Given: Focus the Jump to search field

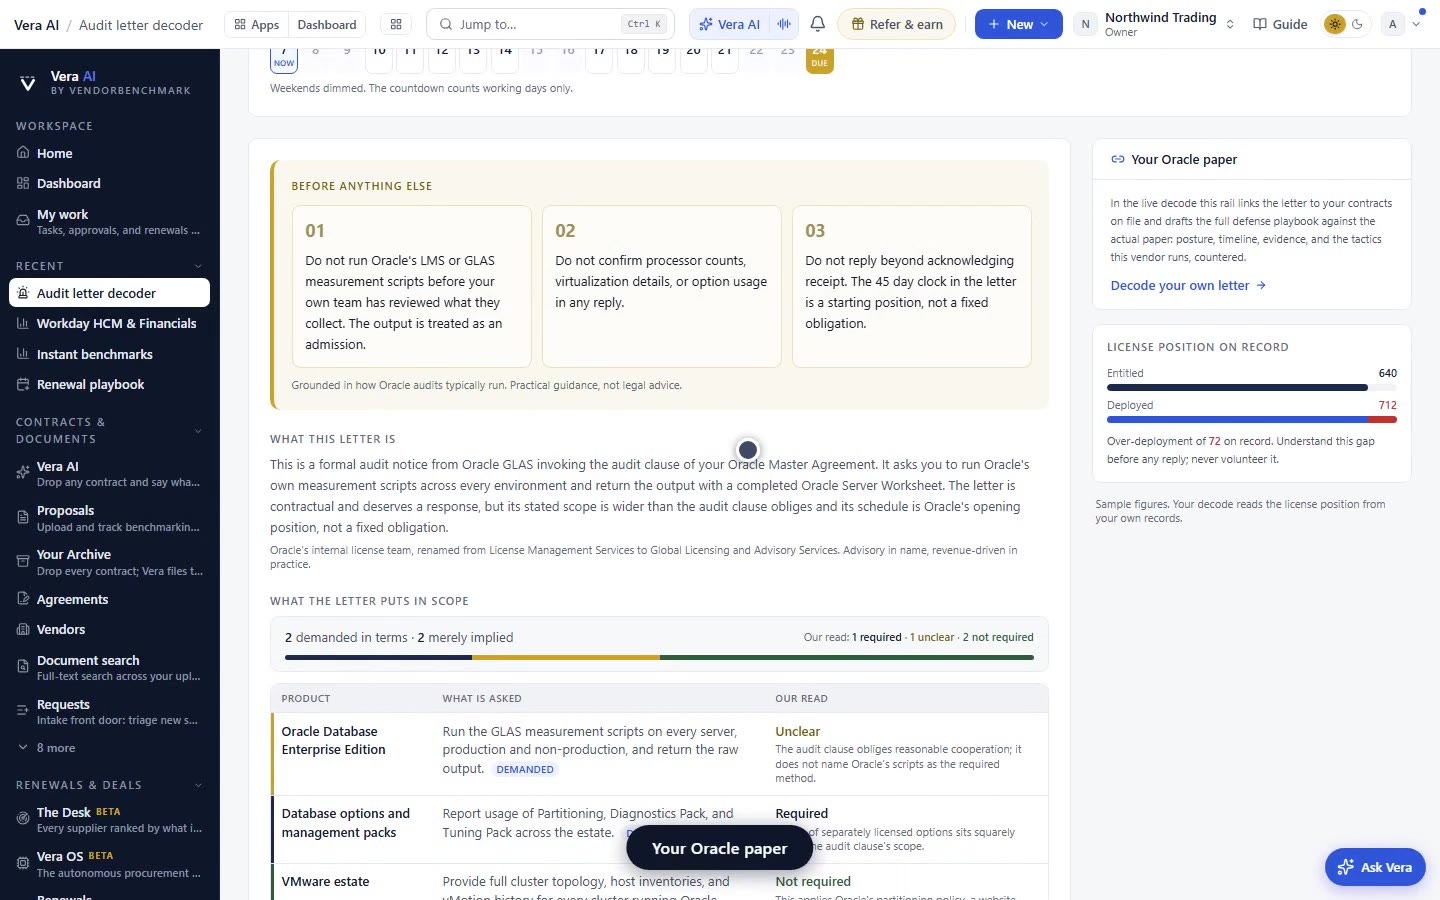Looking at the screenshot, I should [550, 24].
